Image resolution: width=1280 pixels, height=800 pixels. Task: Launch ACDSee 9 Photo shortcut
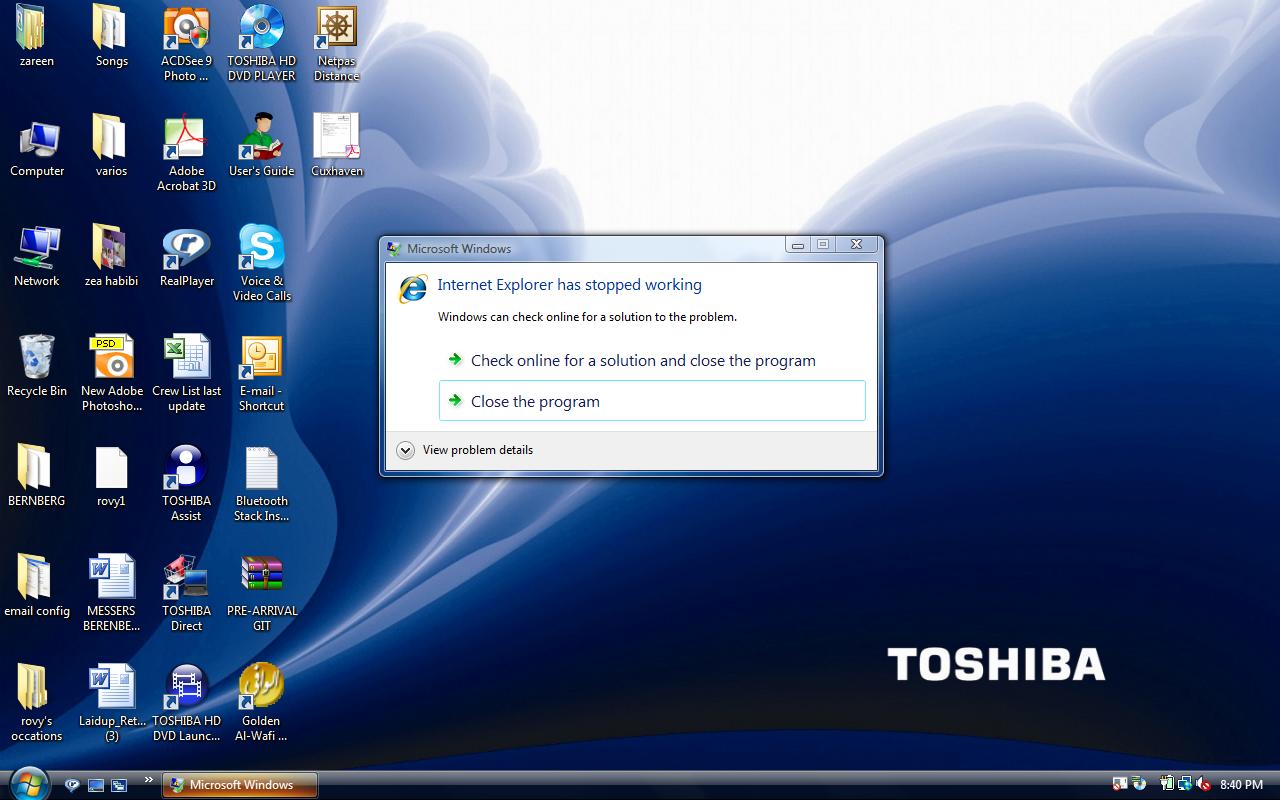(186, 43)
